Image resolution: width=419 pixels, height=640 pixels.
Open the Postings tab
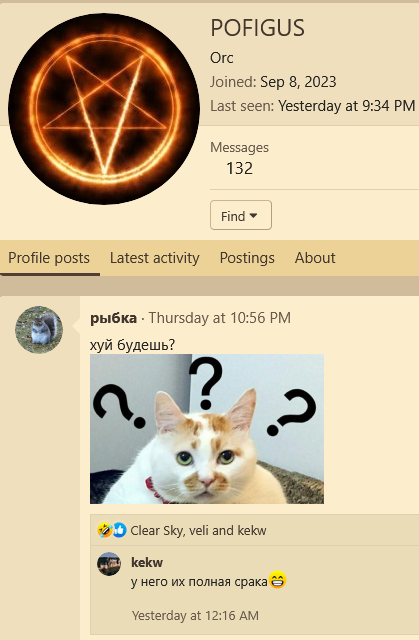(x=247, y=258)
